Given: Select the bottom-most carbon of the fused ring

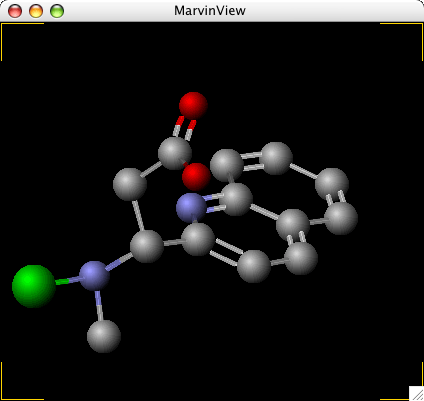Looking at the screenshot, I should tap(254, 267).
